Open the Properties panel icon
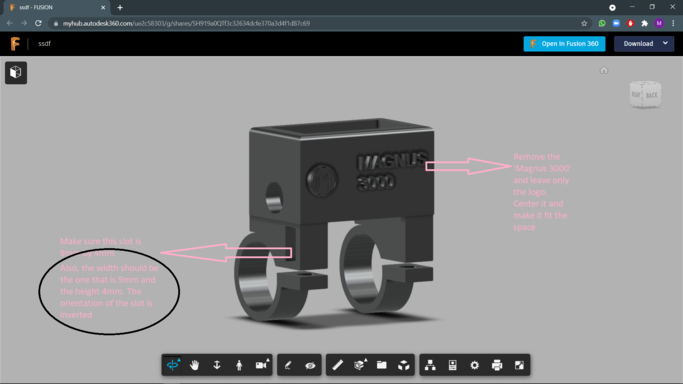Screen dimensions: 683x384 pyautogui.click(x=453, y=365)
